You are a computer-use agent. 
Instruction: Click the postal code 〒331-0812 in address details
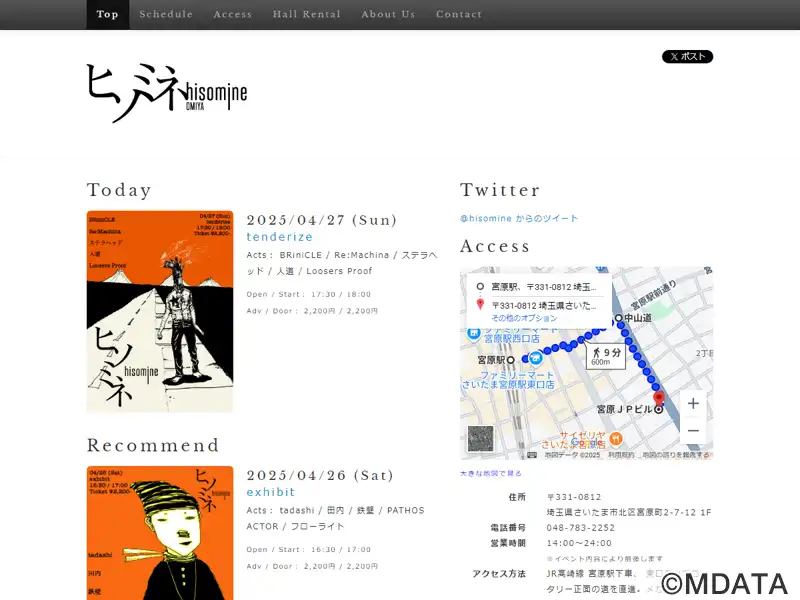574,497
